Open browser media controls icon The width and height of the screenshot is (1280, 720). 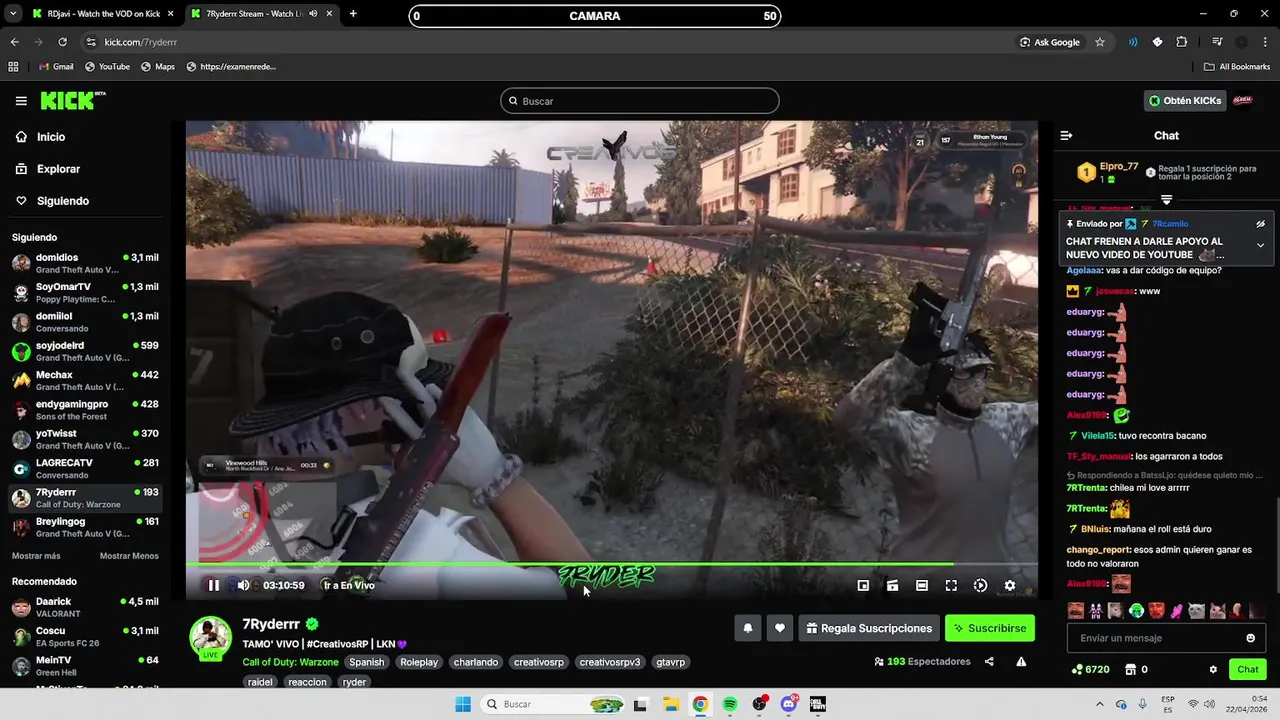(x=1217, y=42)
